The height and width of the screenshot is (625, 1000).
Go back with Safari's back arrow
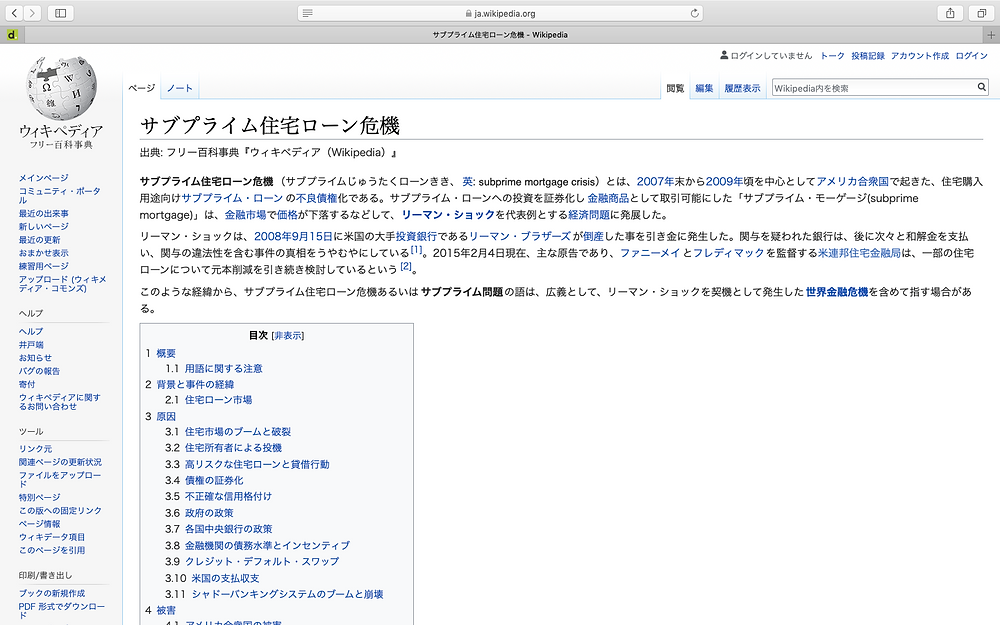point(14,13)
